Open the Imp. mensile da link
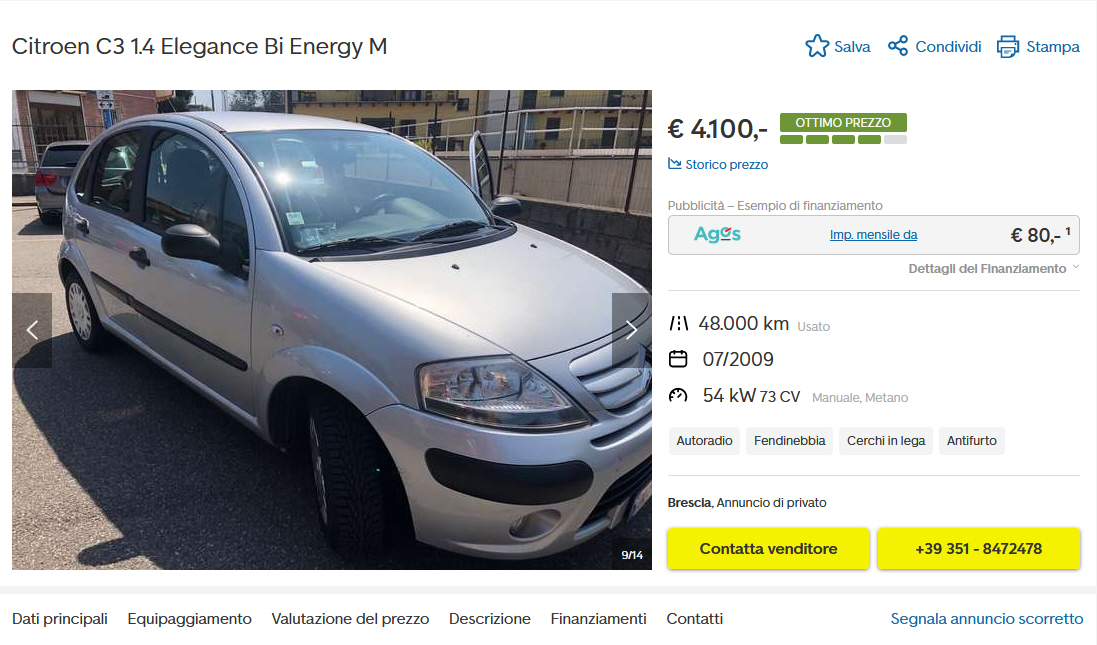This screenshot has height=645, width=1097. (873, 235)
